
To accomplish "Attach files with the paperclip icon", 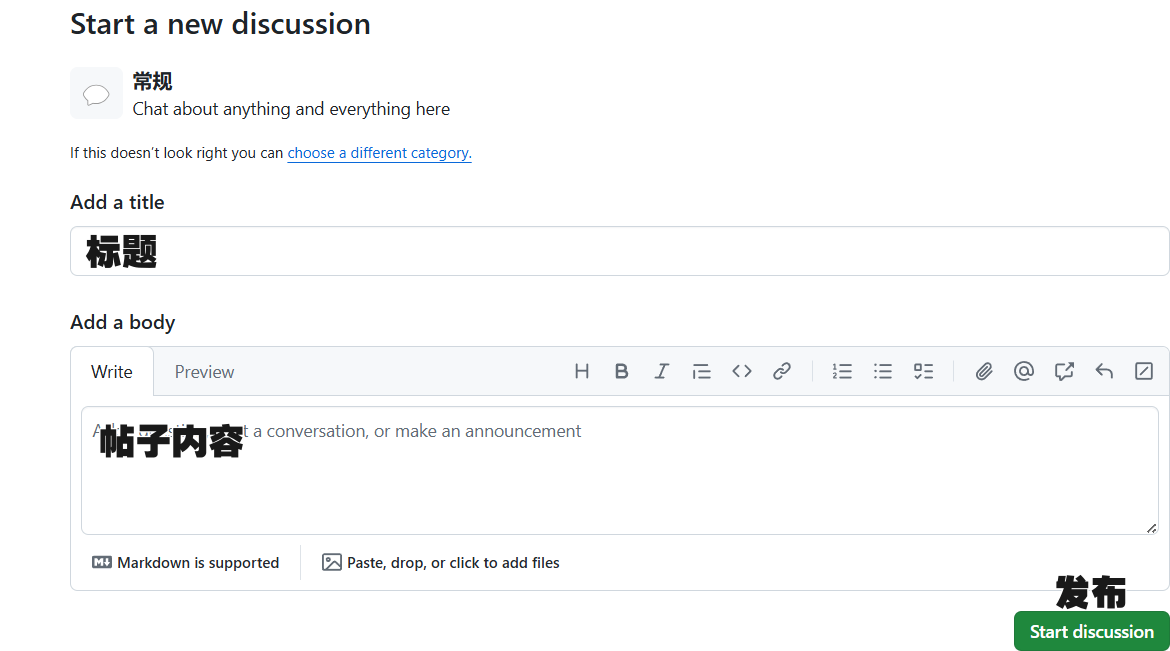I will [983, 371].
